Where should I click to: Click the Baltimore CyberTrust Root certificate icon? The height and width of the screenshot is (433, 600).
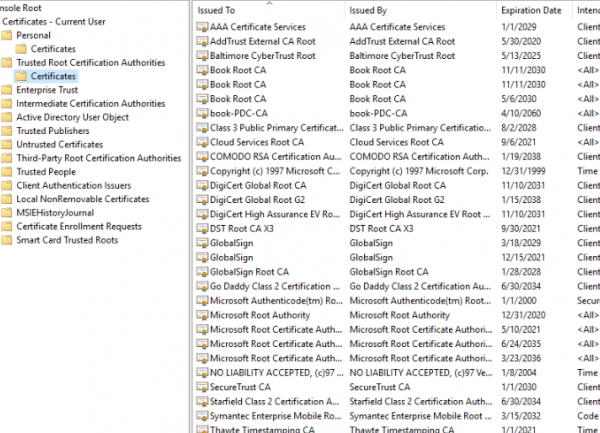pyautogui.click(x=201, y=56)
